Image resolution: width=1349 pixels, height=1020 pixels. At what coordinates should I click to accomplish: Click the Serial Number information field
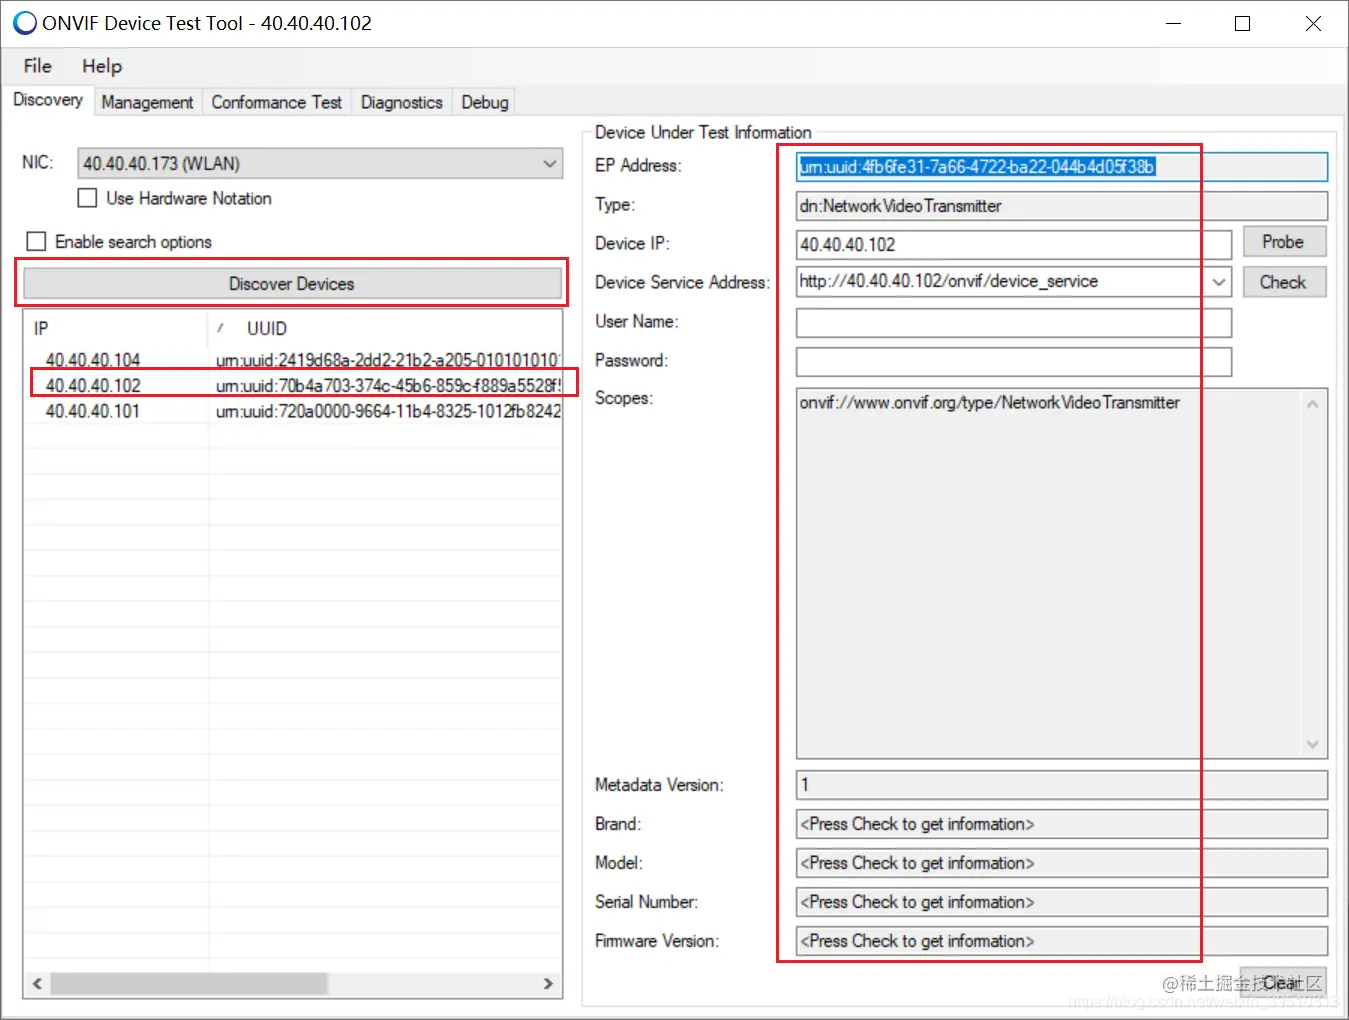[x=1062, y=902]
